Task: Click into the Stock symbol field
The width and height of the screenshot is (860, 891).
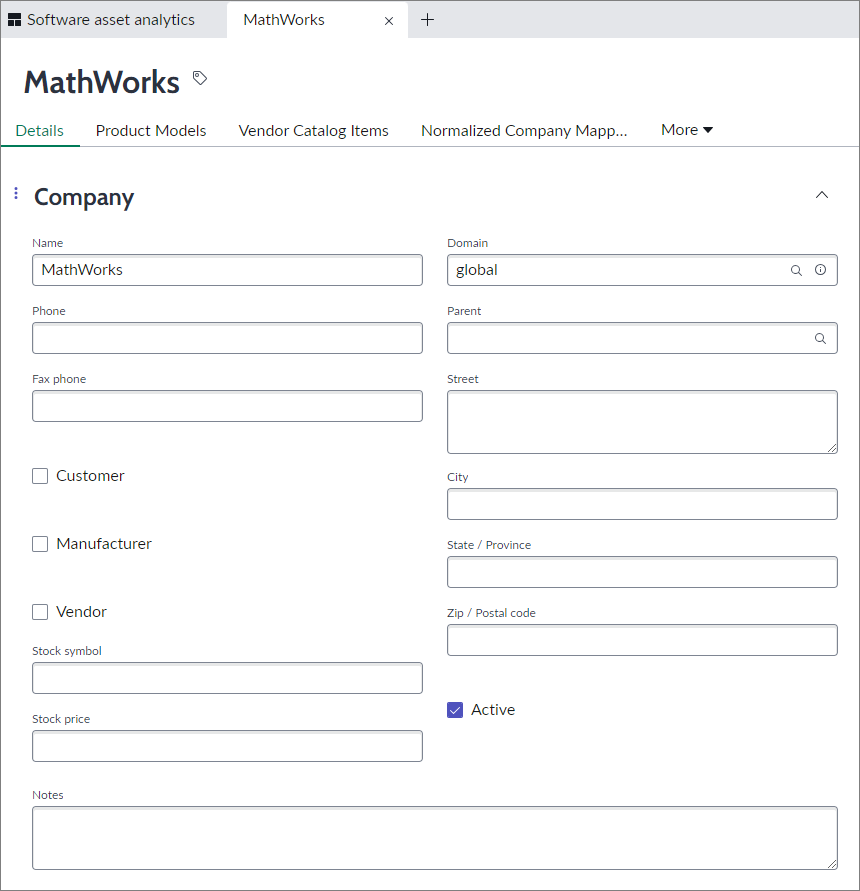Action: click(x=227, y=678)
